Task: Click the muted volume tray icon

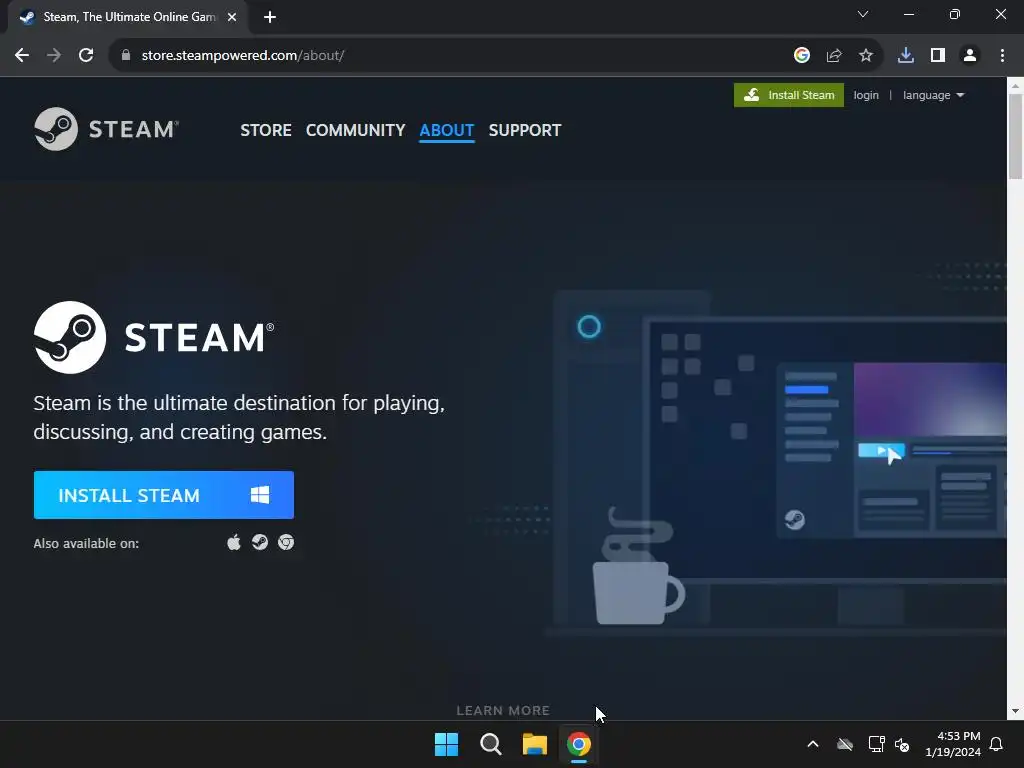Action: coord(903,744)
